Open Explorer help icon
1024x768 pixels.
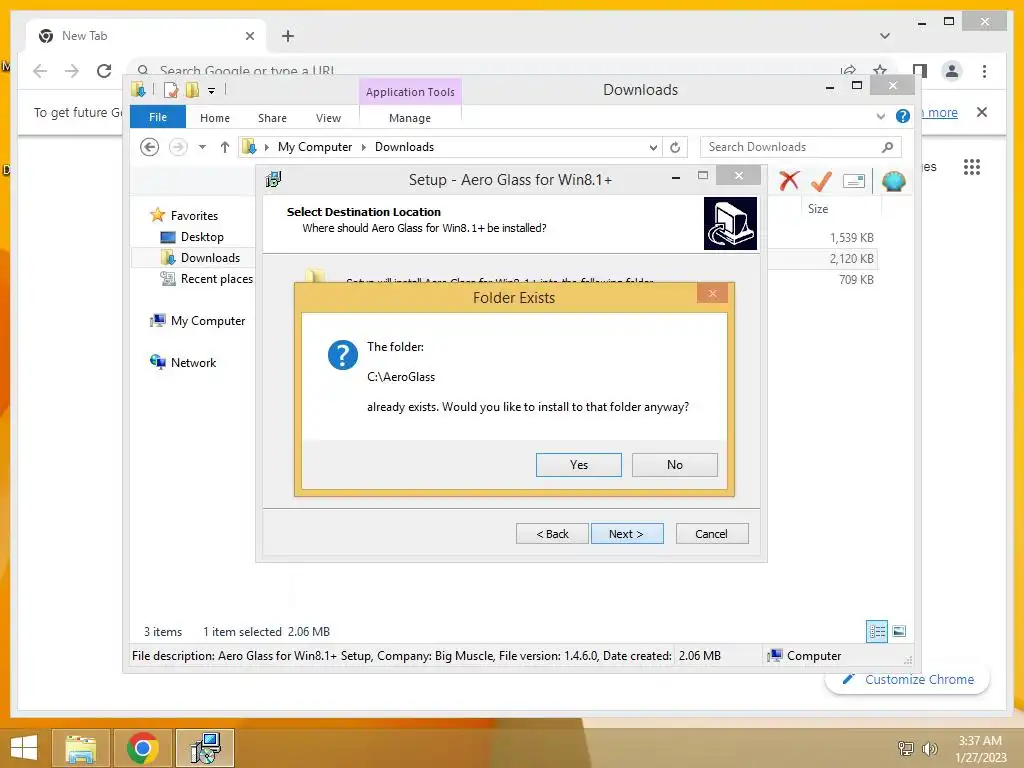[x=903, y=116]
